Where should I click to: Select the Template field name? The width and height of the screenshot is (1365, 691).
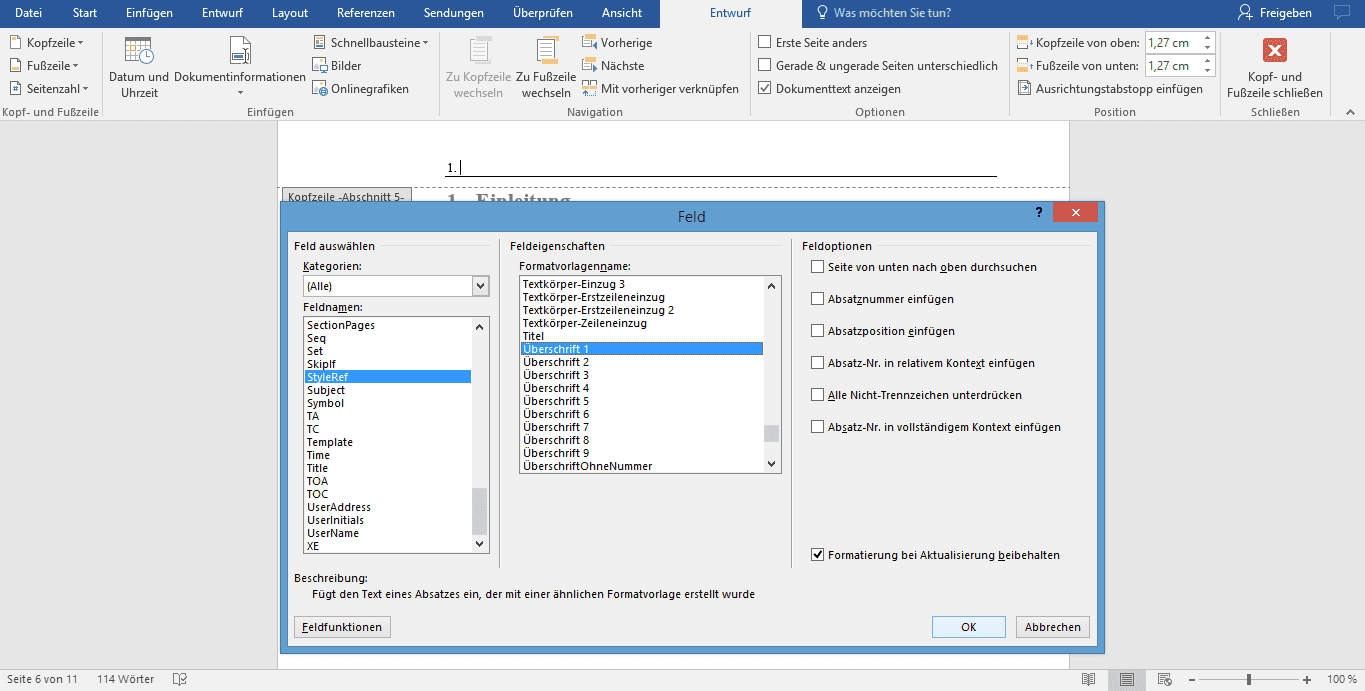pos(387,442)
